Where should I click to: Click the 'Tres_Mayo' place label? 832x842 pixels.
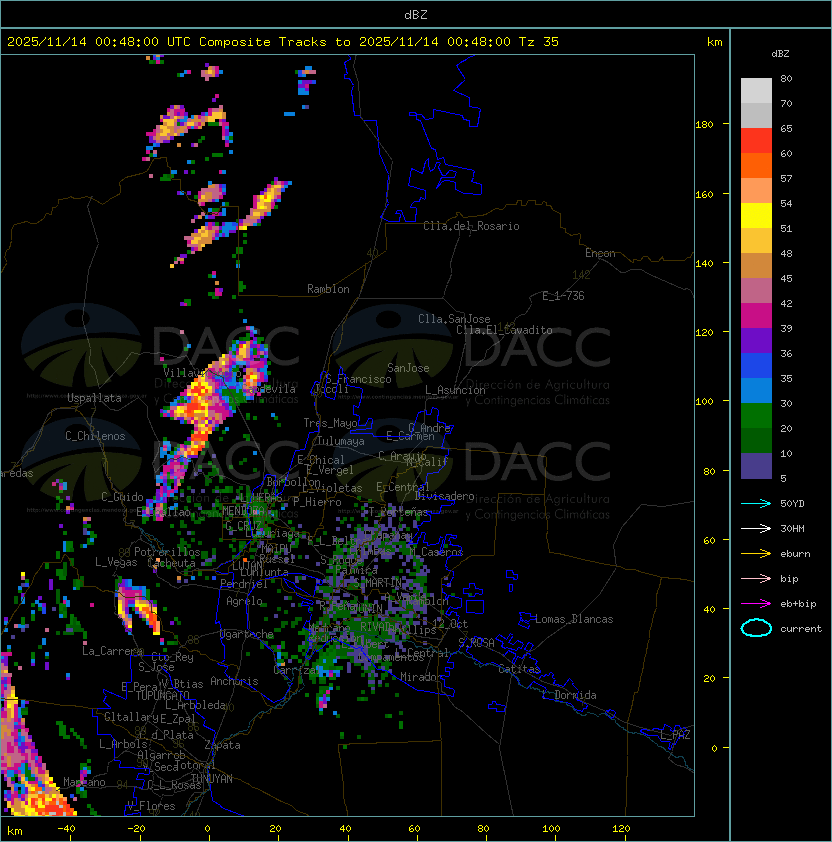coord(330,423)
